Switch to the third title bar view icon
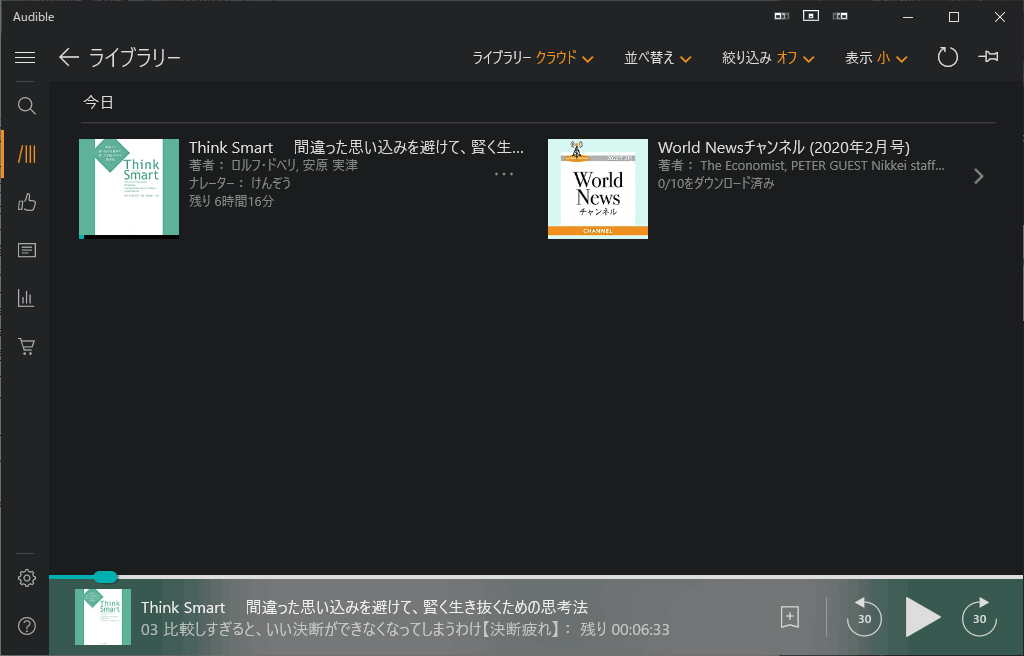 coord(840,16)
